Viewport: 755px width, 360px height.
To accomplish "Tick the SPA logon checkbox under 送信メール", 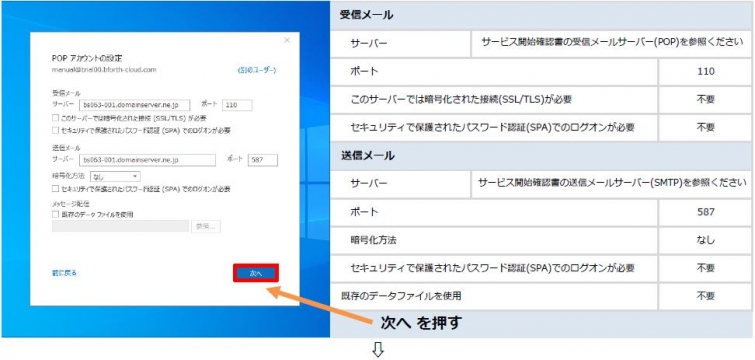I will click(x=55, y=189).
